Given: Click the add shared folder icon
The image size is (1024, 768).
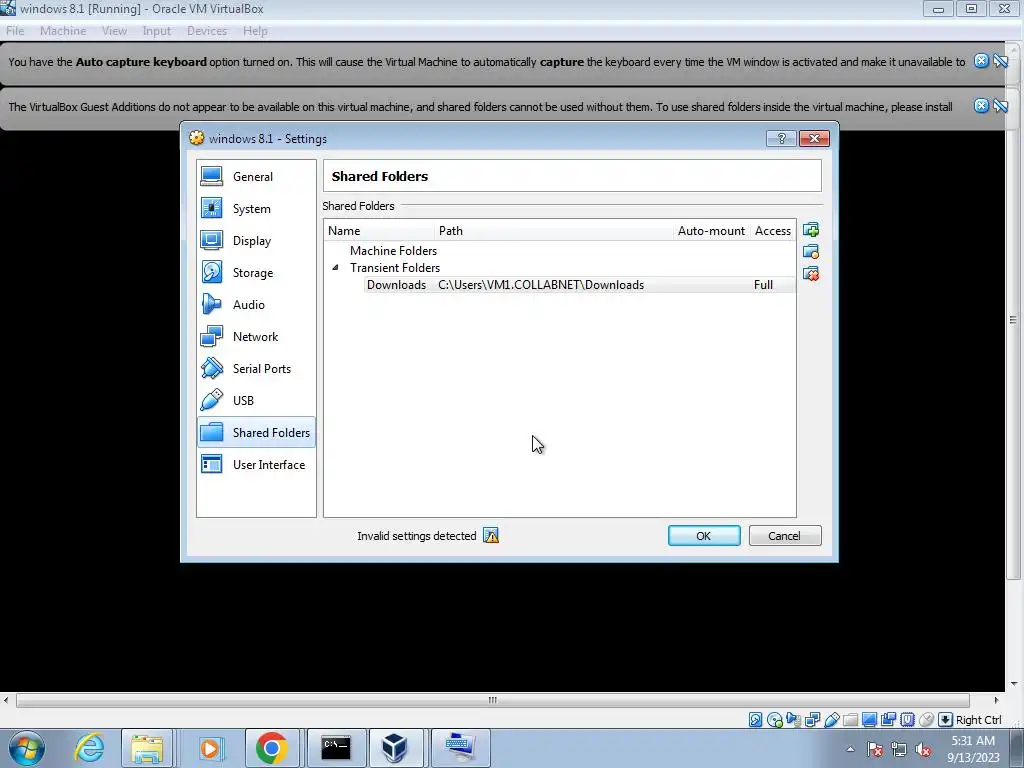Looking at the screenshot, I should click(810, 230).
